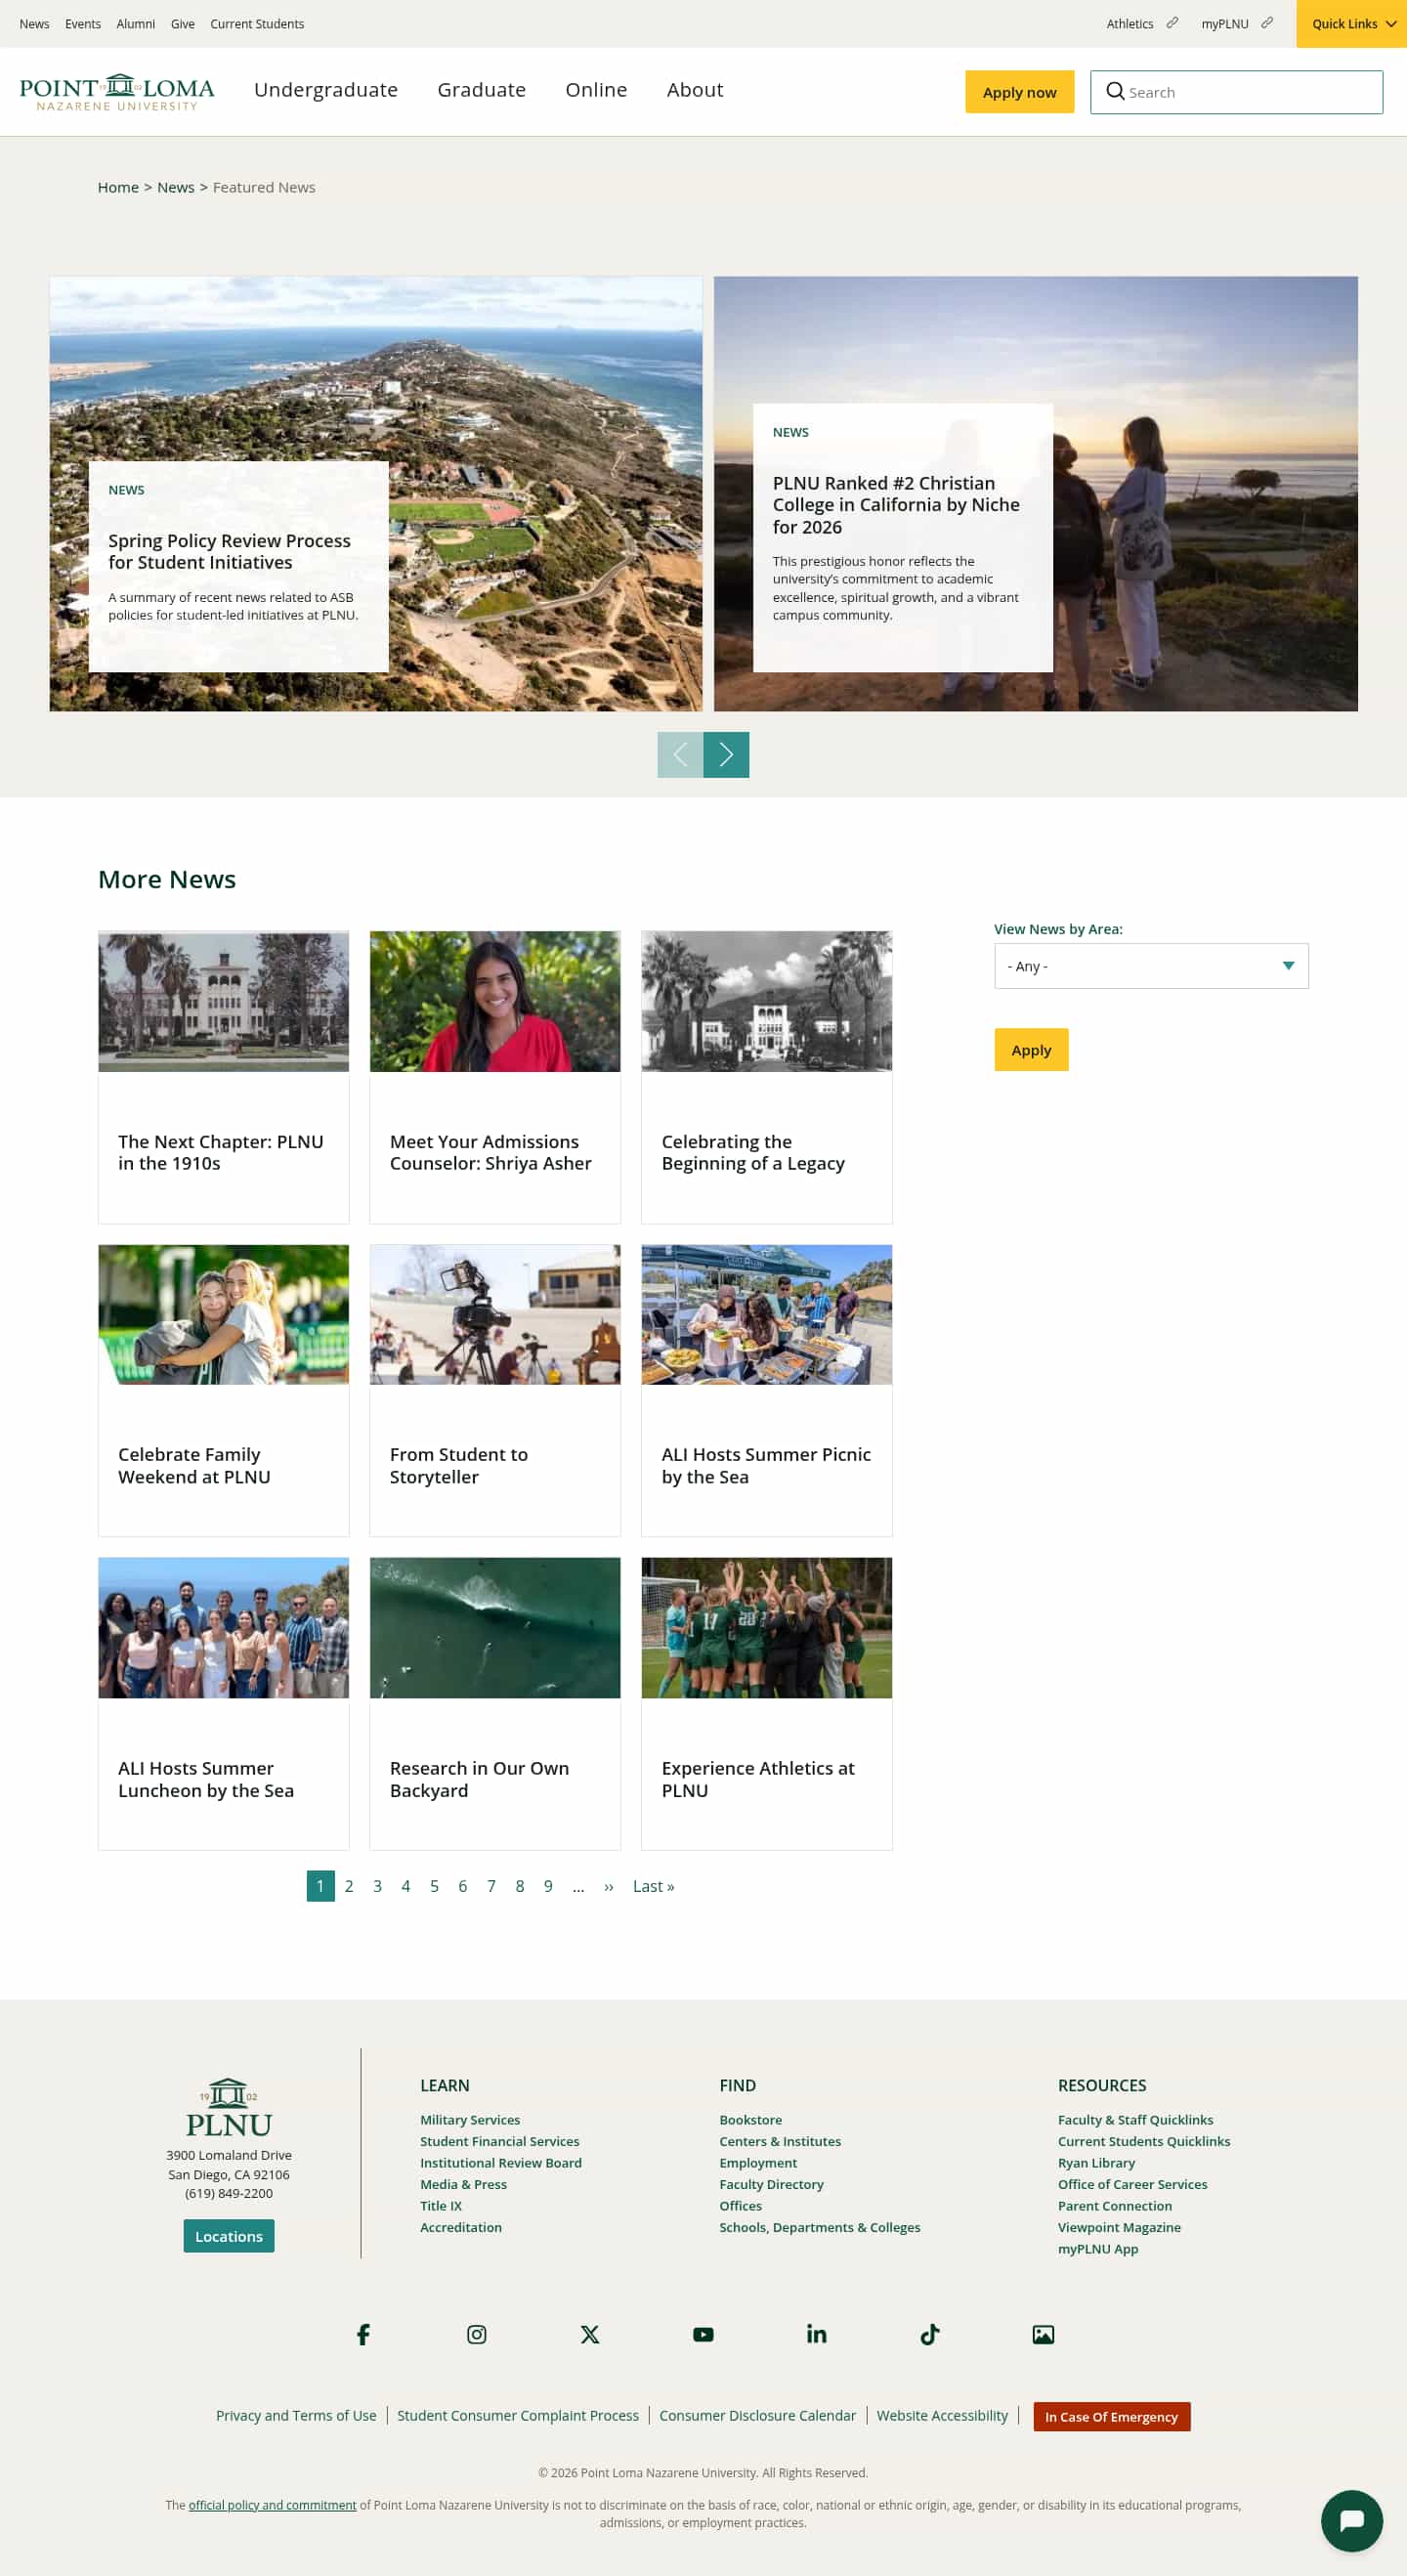The image size is (1407, 2576).
Task: Open the YouTube social icon
Action: (703, 2334)
